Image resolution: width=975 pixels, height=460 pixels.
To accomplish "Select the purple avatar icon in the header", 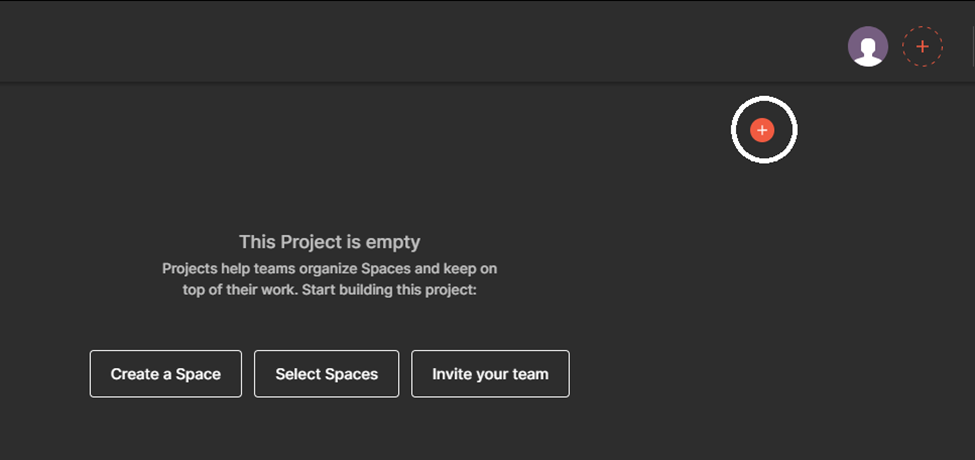I will click(x=868, y=47).
